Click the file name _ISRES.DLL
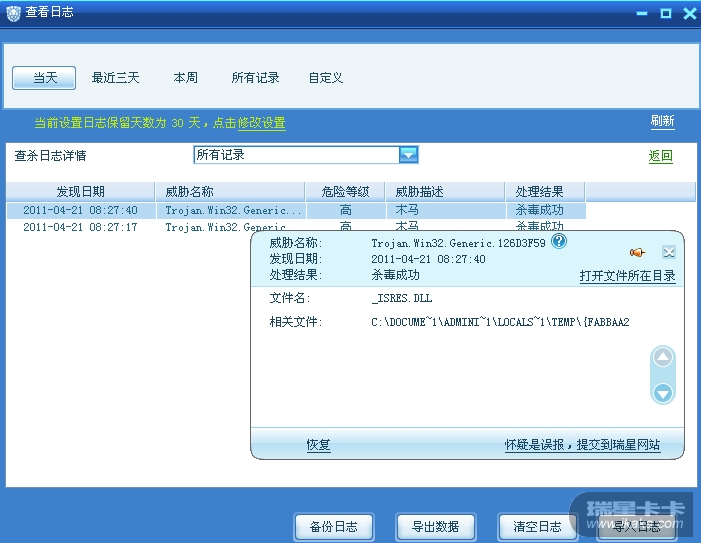 point(401,298)
